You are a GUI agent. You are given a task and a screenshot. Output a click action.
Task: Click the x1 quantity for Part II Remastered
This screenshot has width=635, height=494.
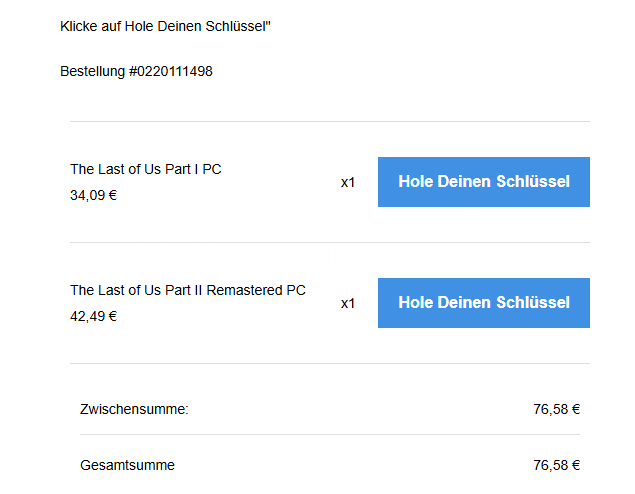(348, 303)
